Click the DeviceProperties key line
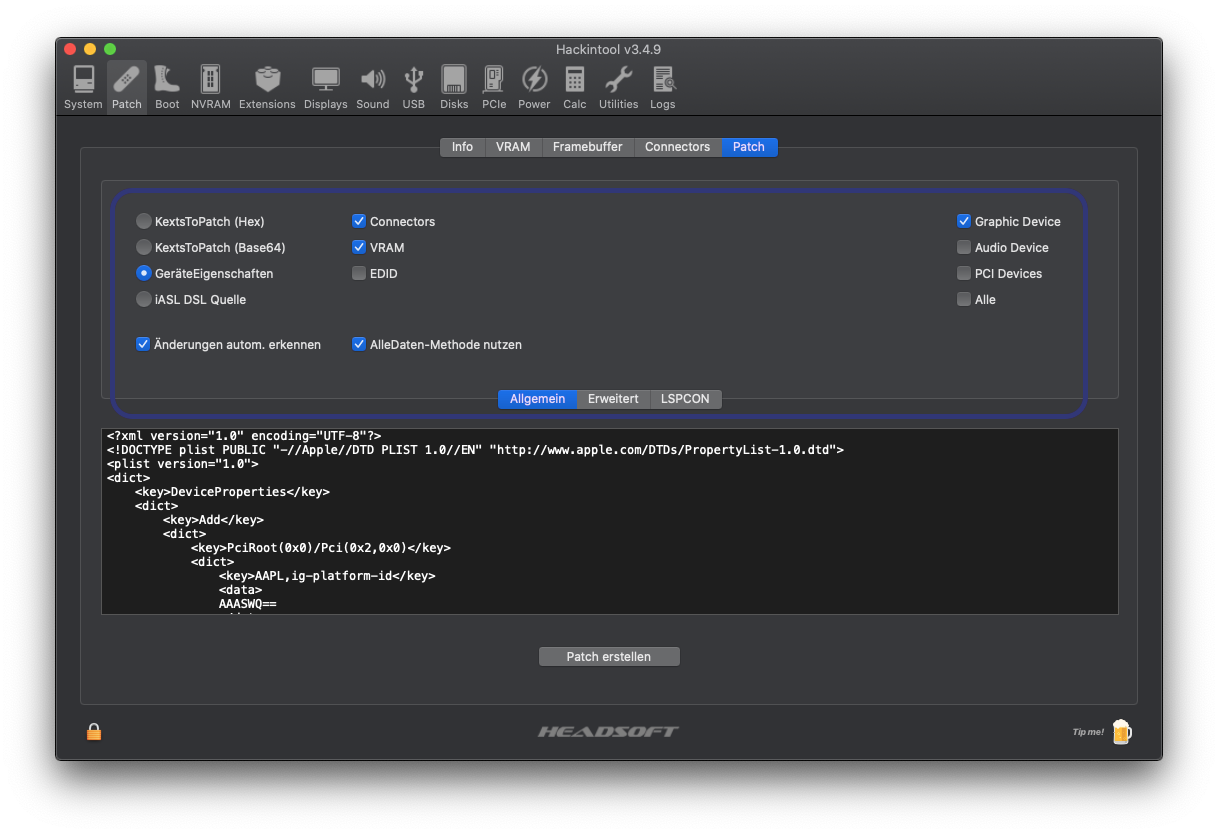Screen dimensions: 1218x834 (x=232, y=492)
